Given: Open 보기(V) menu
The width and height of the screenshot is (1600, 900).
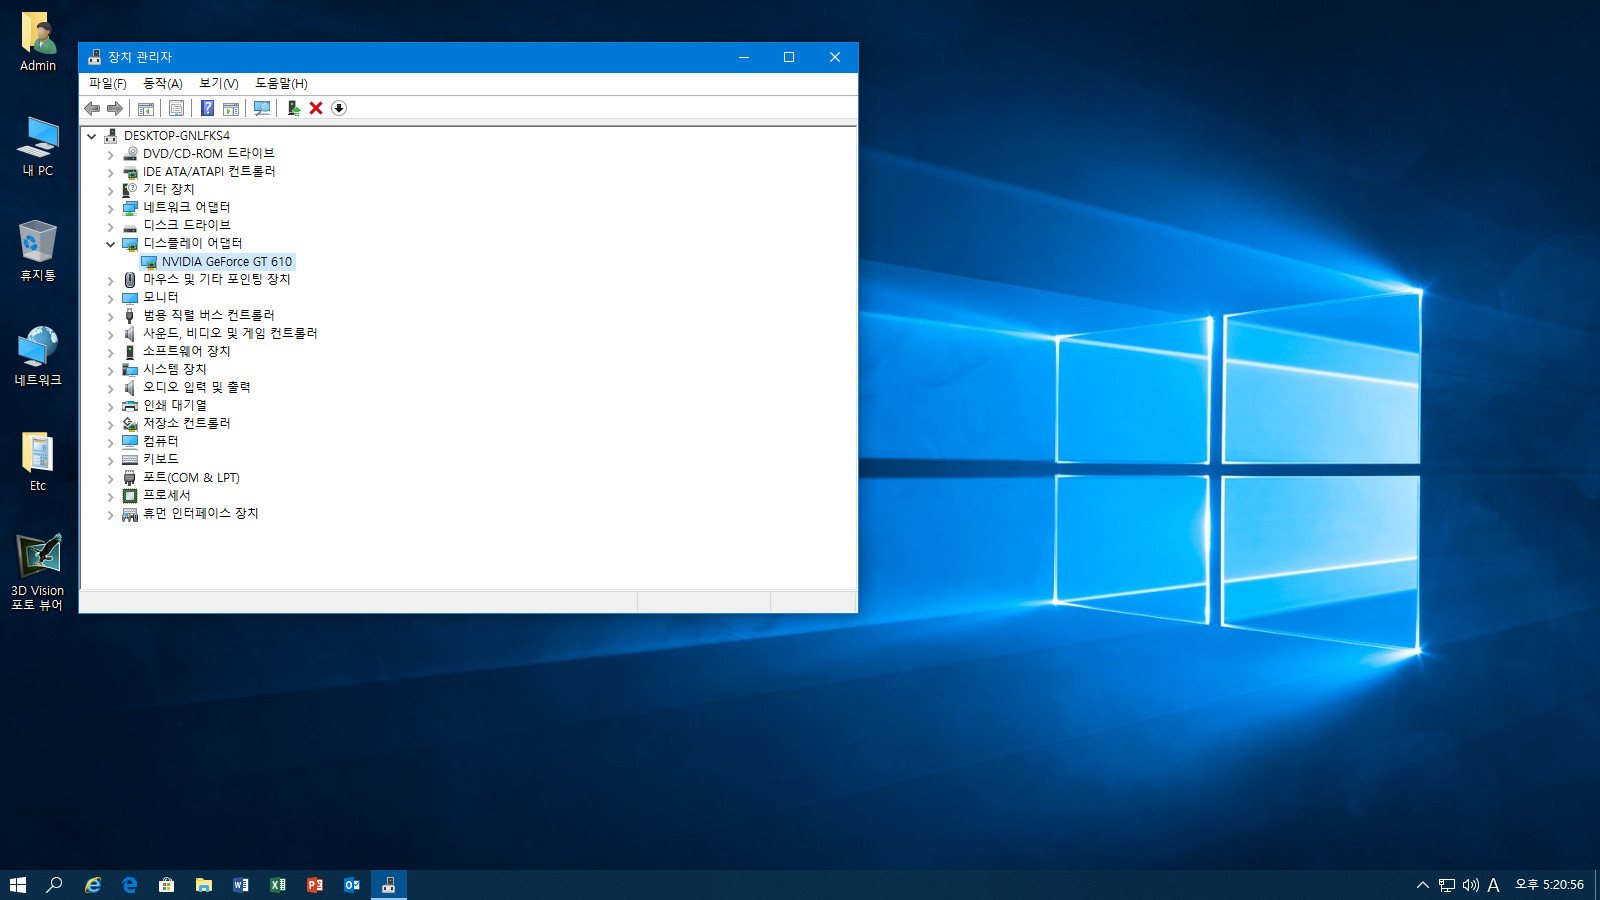Looking at the screenshot, I should [x=219, y=84].
